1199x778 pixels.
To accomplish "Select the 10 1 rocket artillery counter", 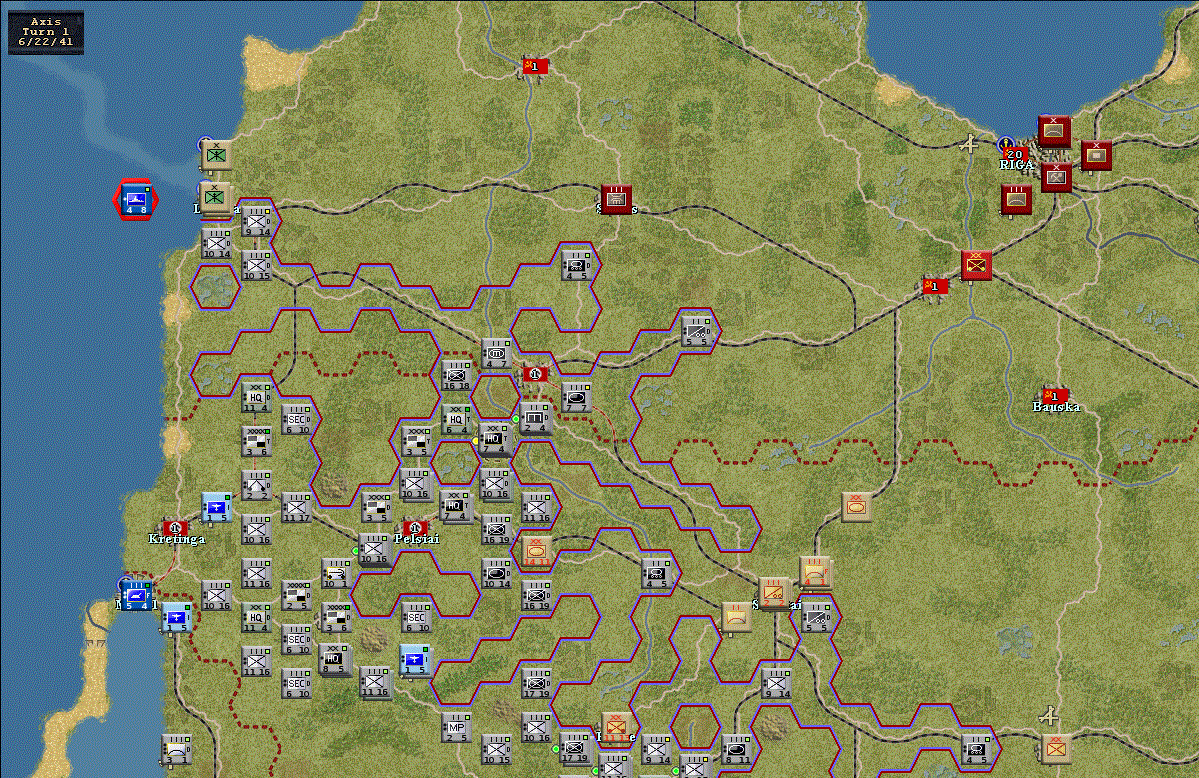I will (x=336, y=574).
